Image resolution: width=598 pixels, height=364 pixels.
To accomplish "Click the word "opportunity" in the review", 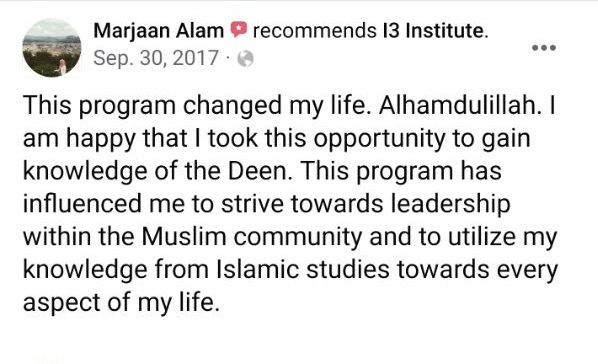I will click(379, 139).
